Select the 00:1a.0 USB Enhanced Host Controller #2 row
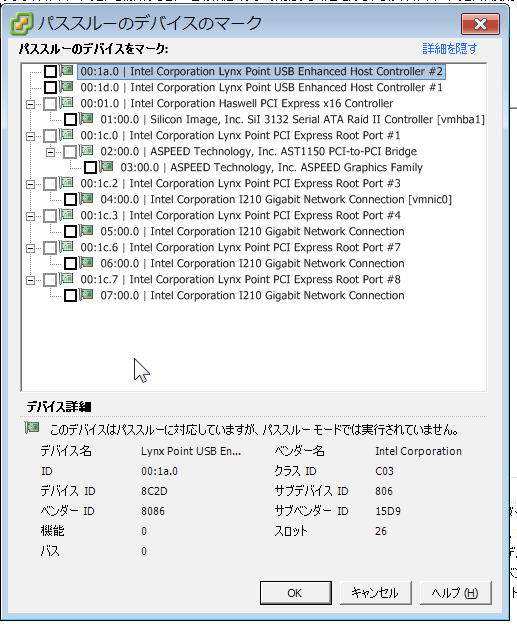Image resolution: width=517 pixels, height=626 pixels. click(261, 71)
